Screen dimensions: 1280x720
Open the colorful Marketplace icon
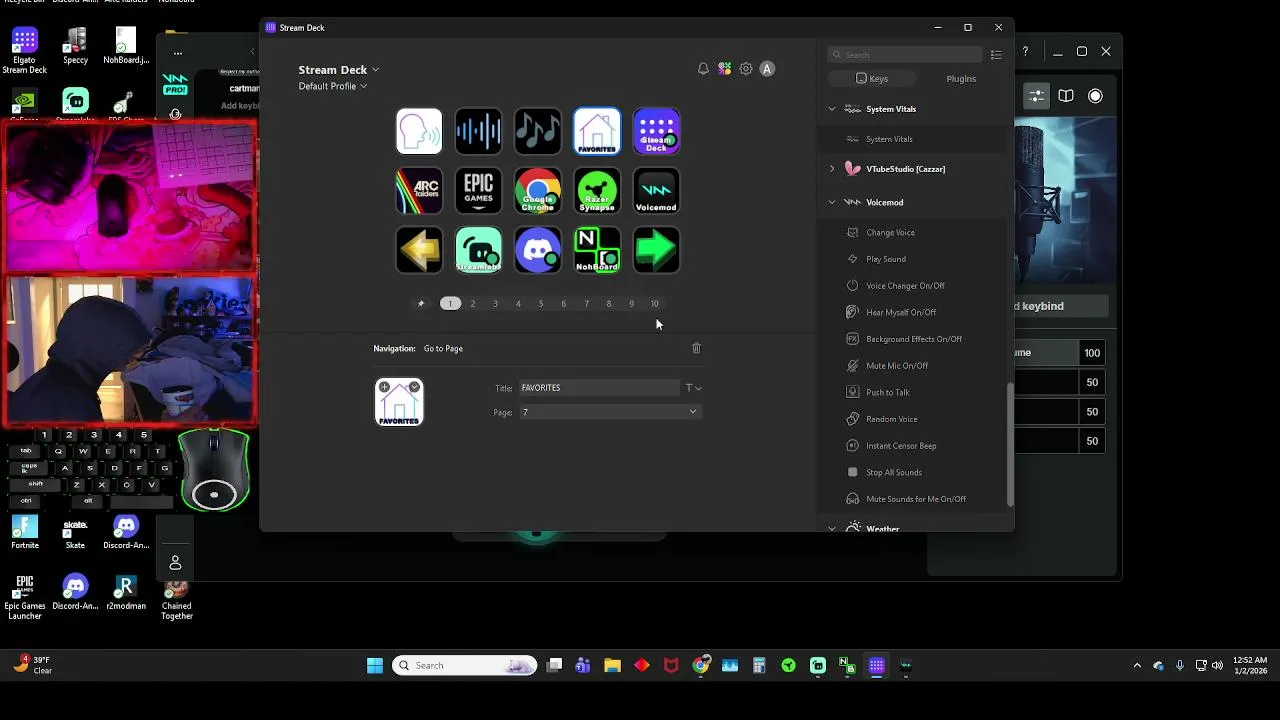point(724,69)
